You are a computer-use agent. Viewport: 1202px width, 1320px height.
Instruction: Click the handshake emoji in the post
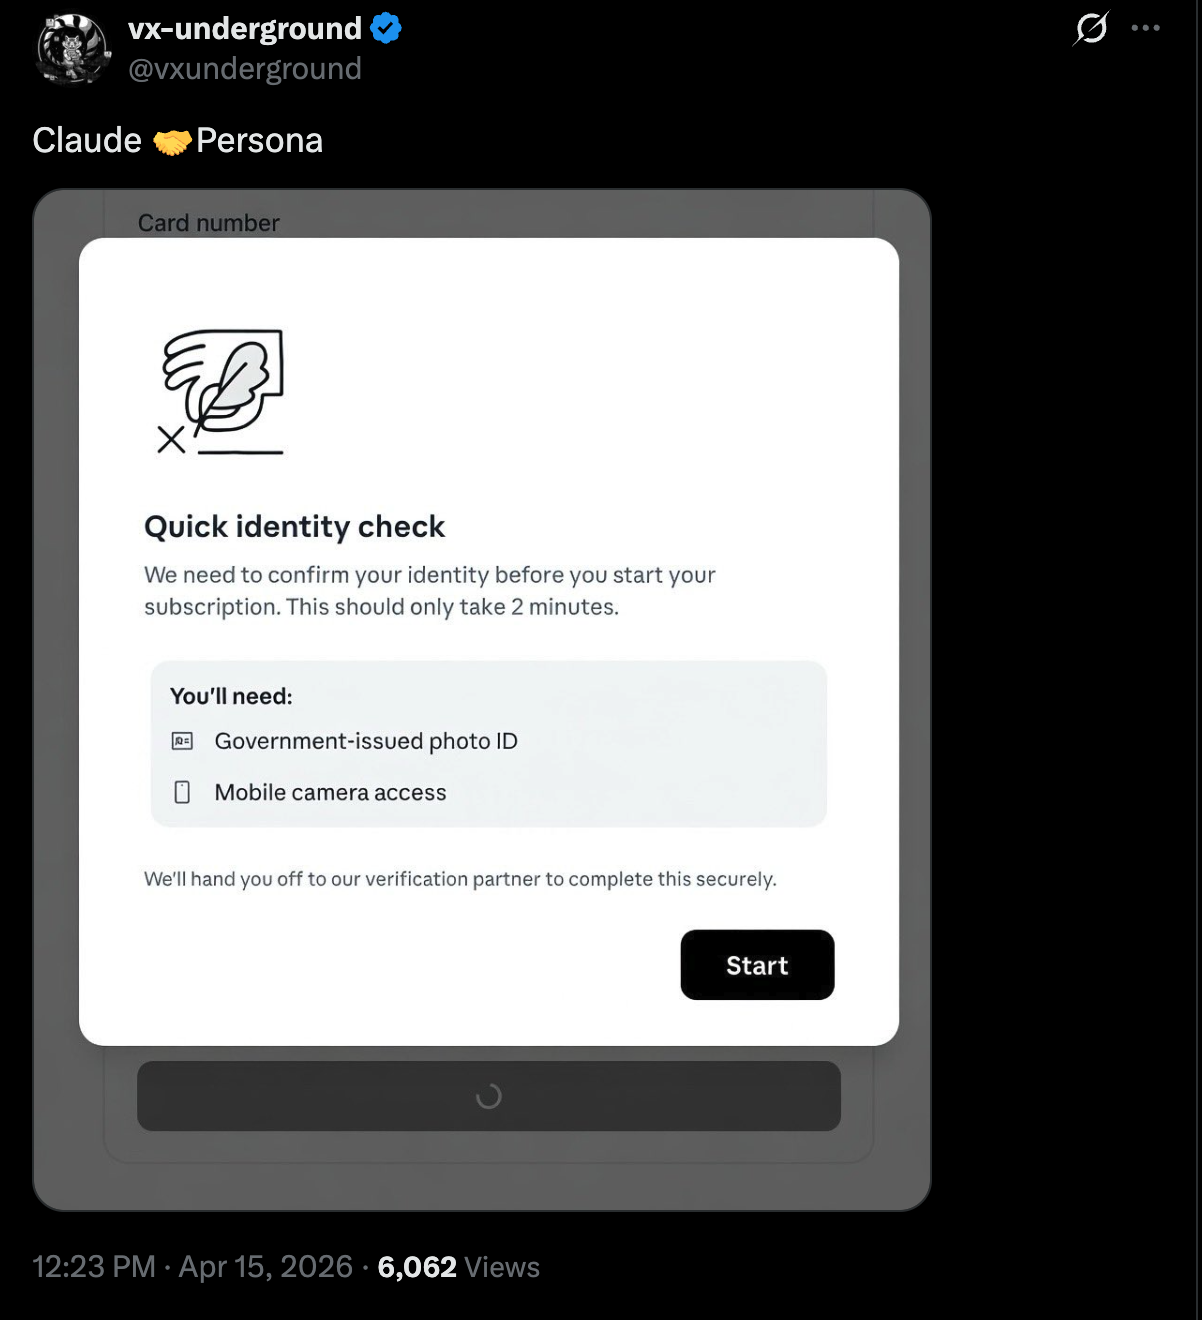pos(171,142)
